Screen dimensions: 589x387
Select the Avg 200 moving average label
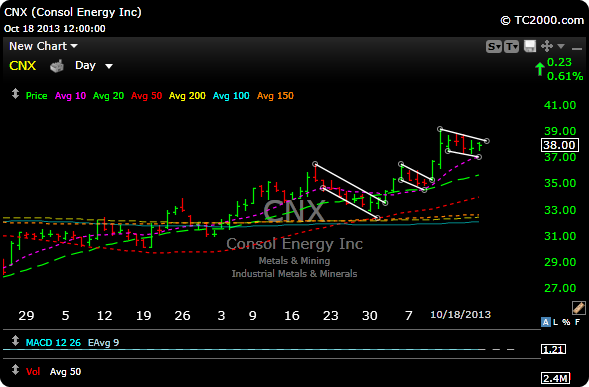point(187,96)
